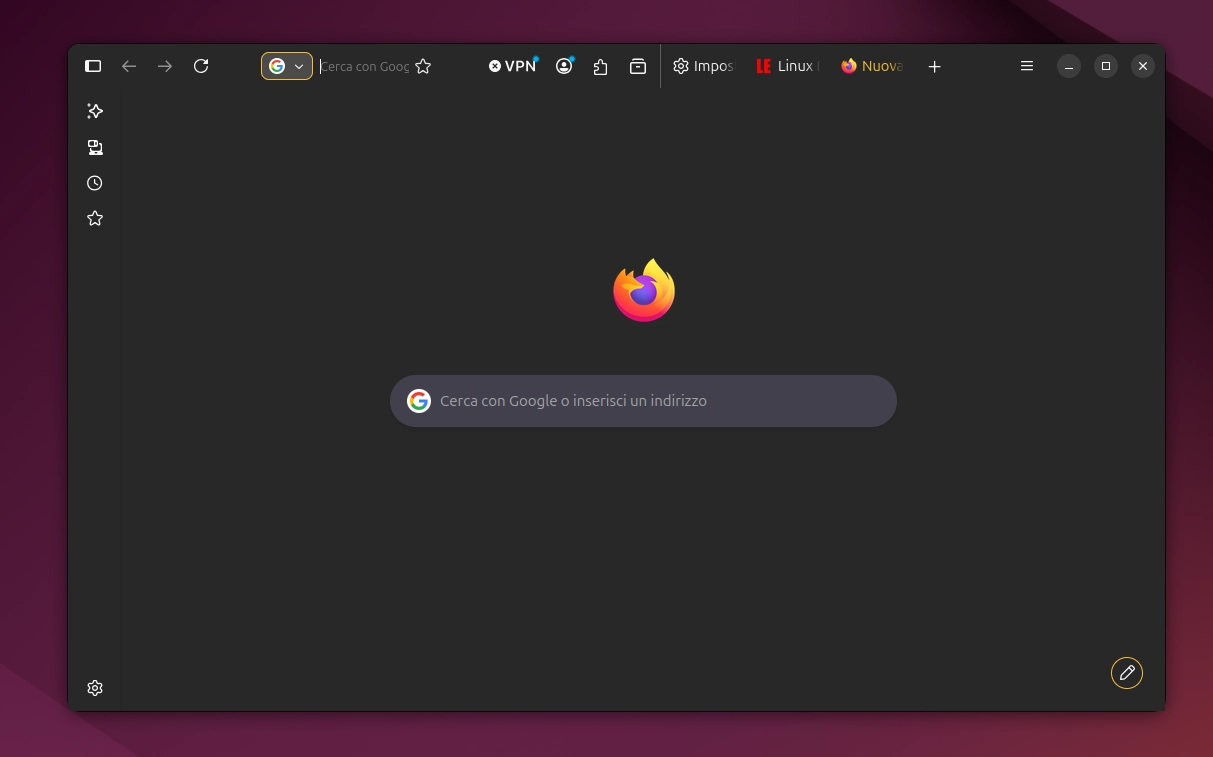Open the Firefox account icon

565,66
